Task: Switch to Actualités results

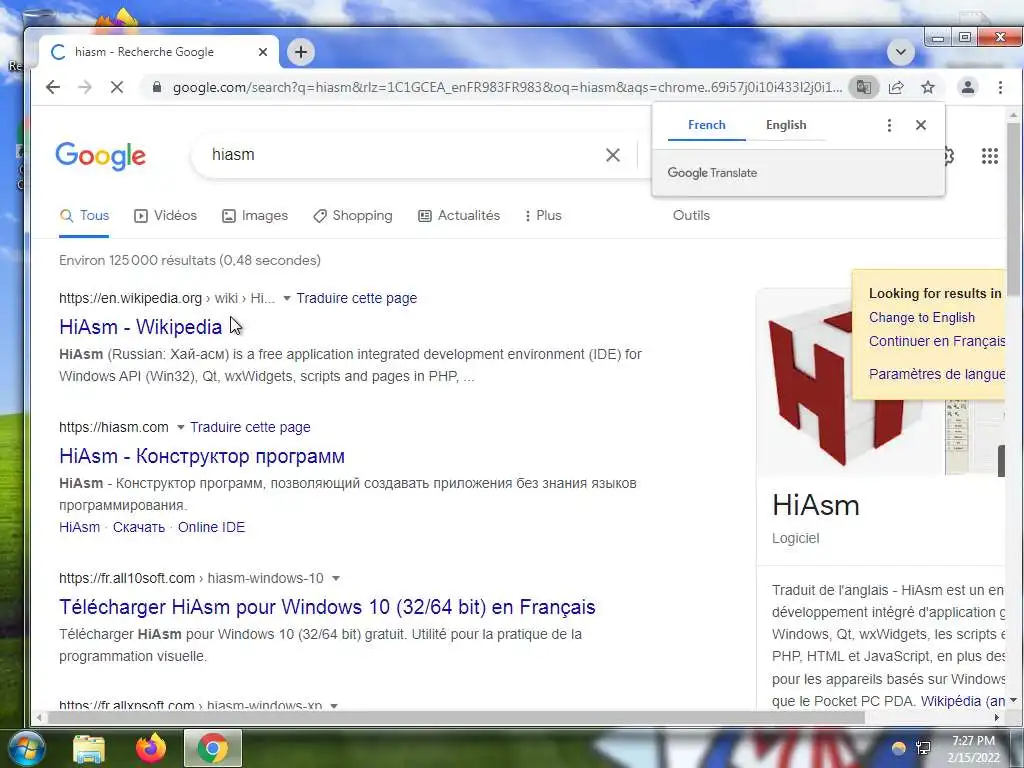Action: pos(459,216)
